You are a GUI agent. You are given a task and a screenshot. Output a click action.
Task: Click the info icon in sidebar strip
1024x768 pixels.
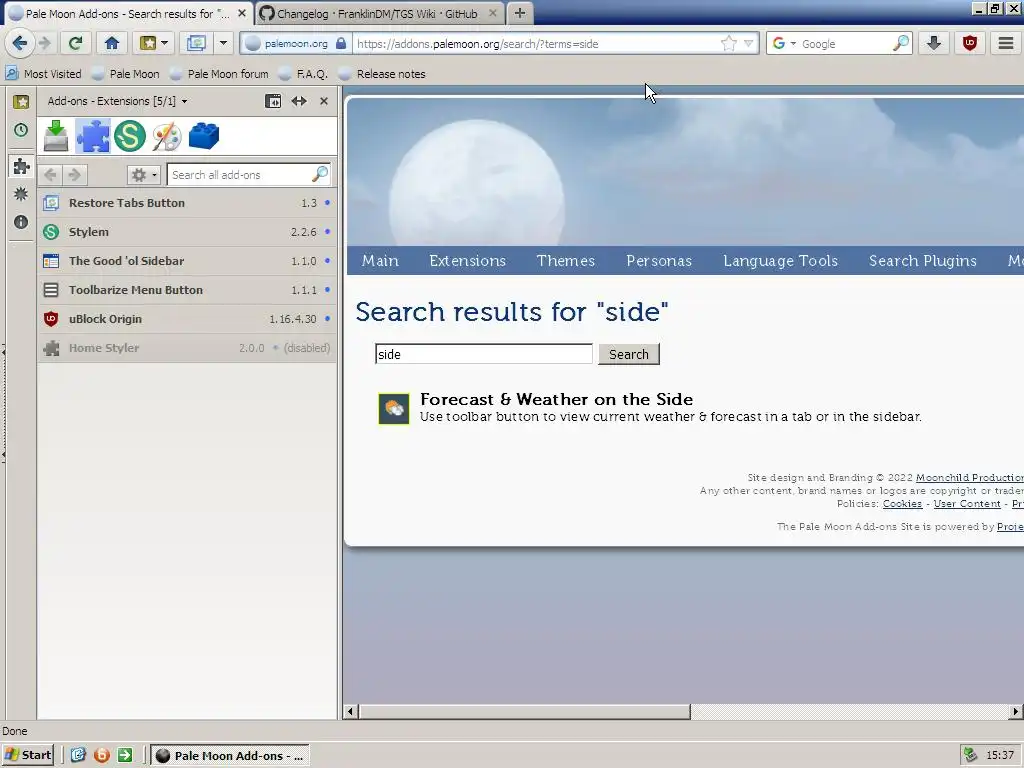(x=21, y=222)
